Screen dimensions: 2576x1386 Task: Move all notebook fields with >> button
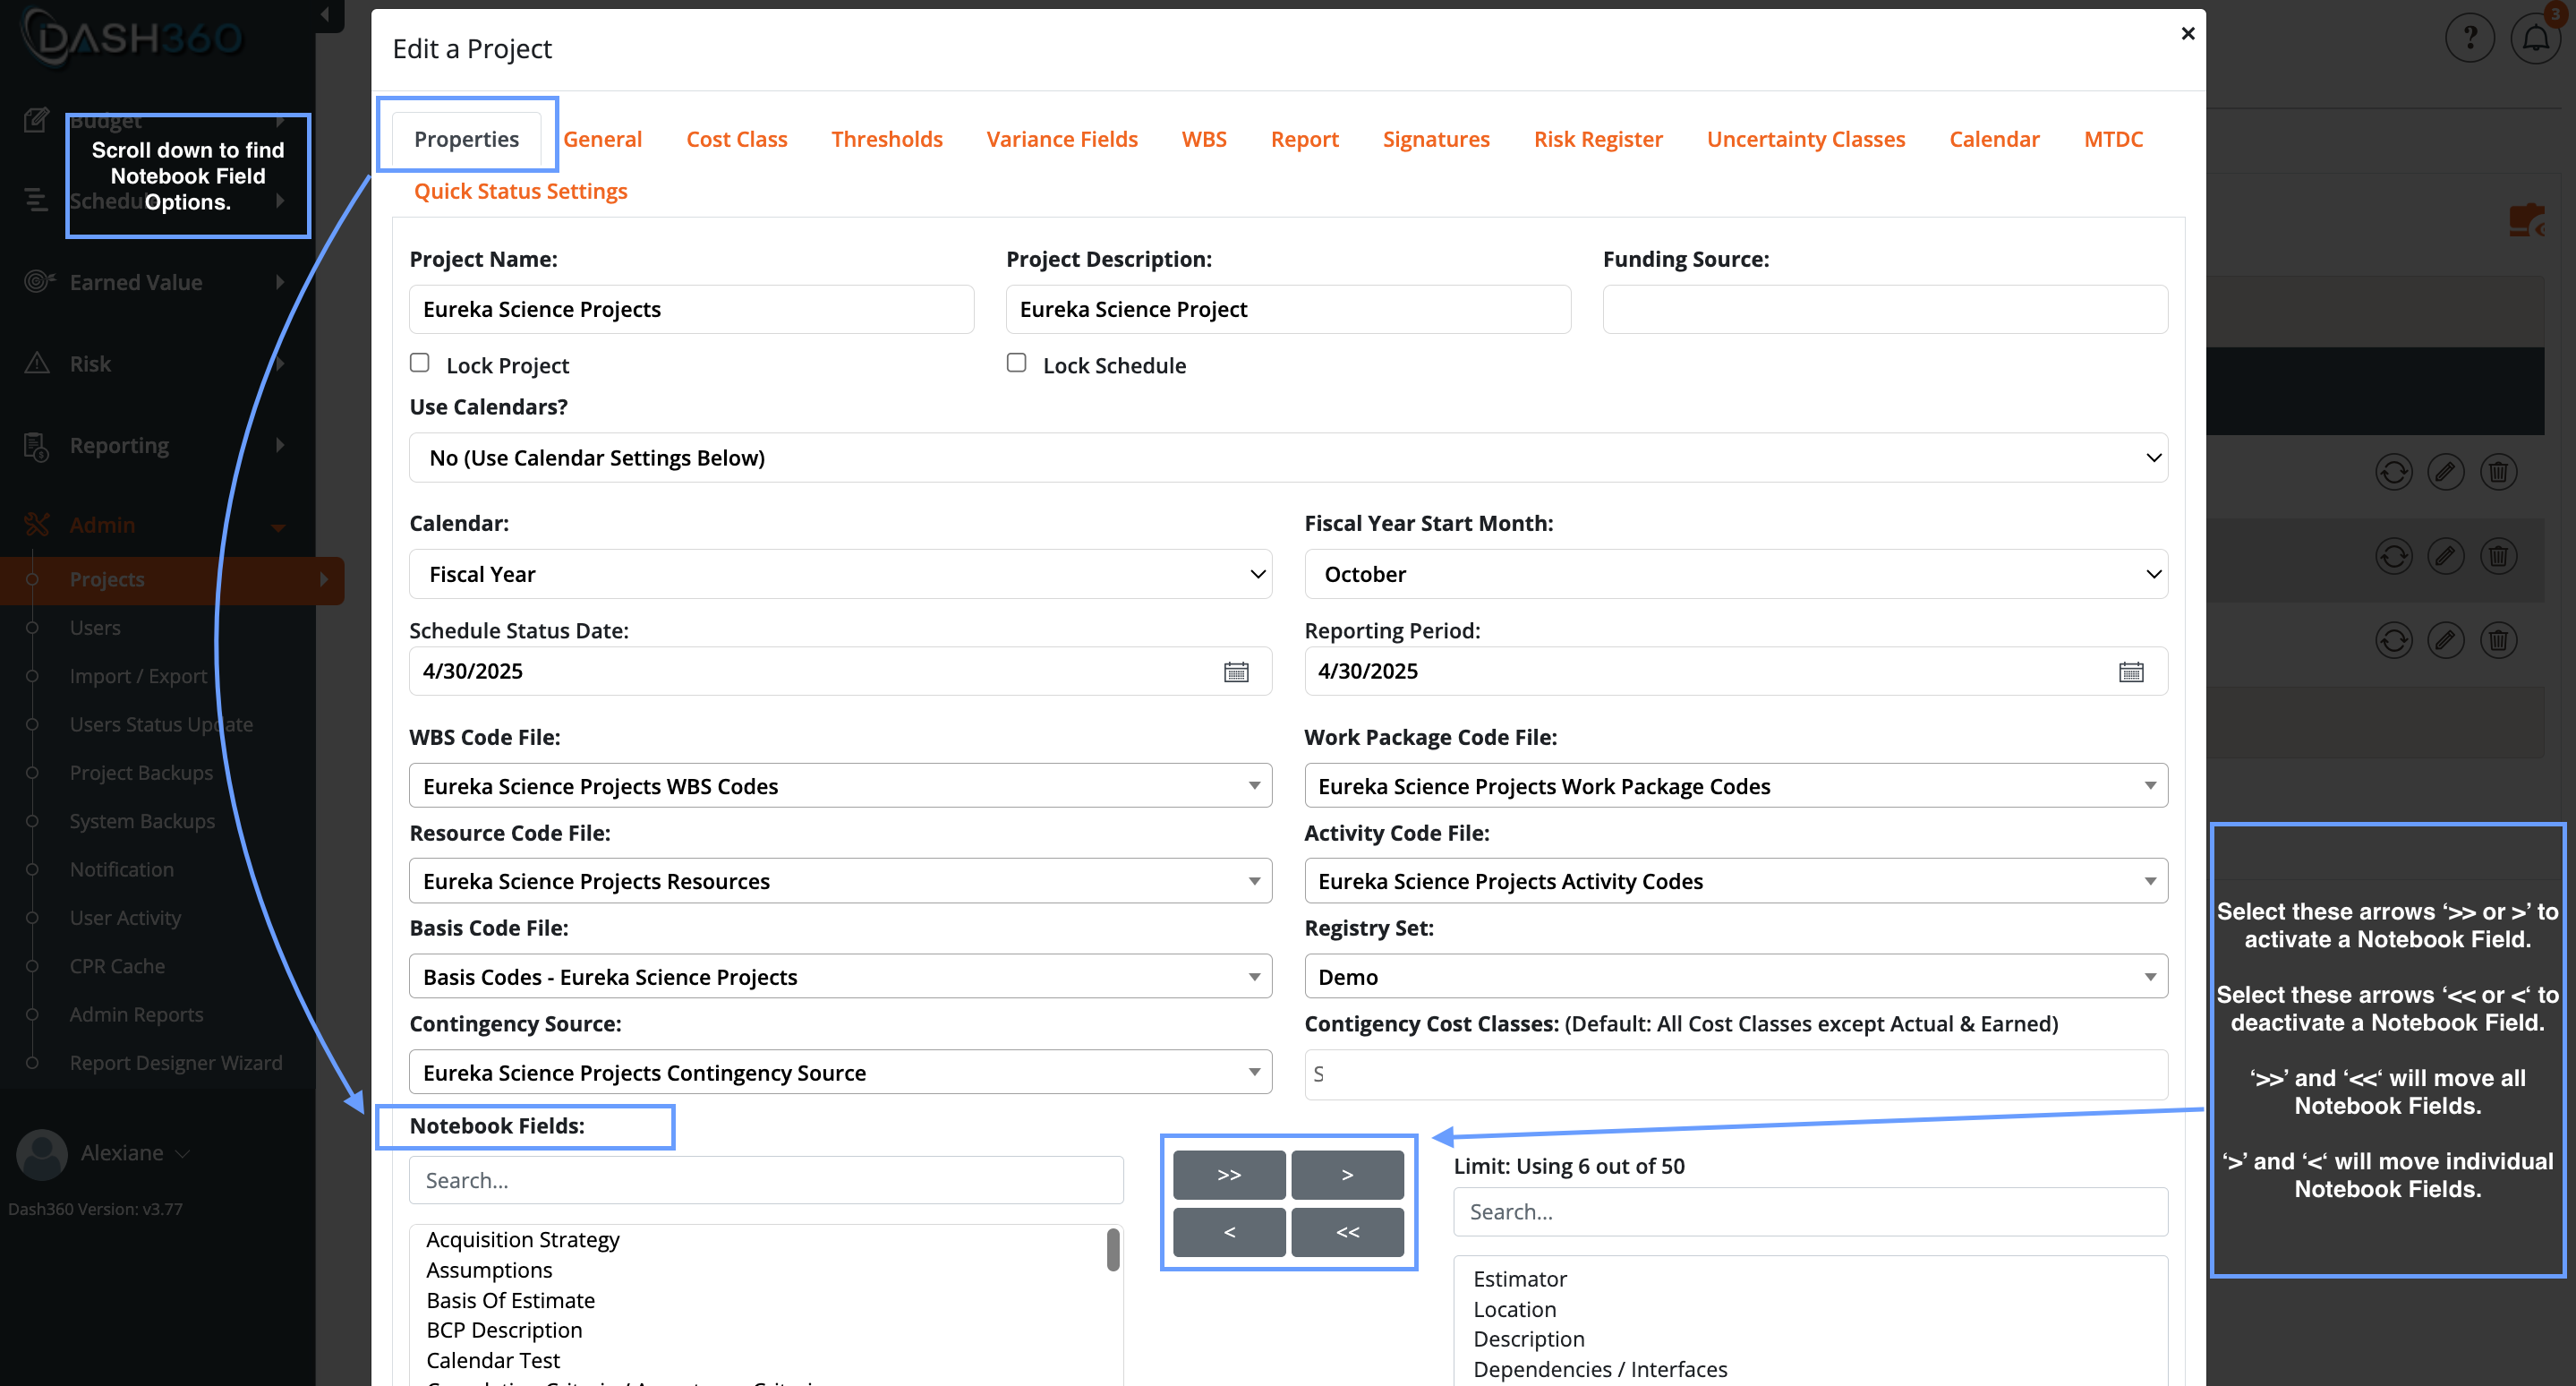point(1229,1175)
